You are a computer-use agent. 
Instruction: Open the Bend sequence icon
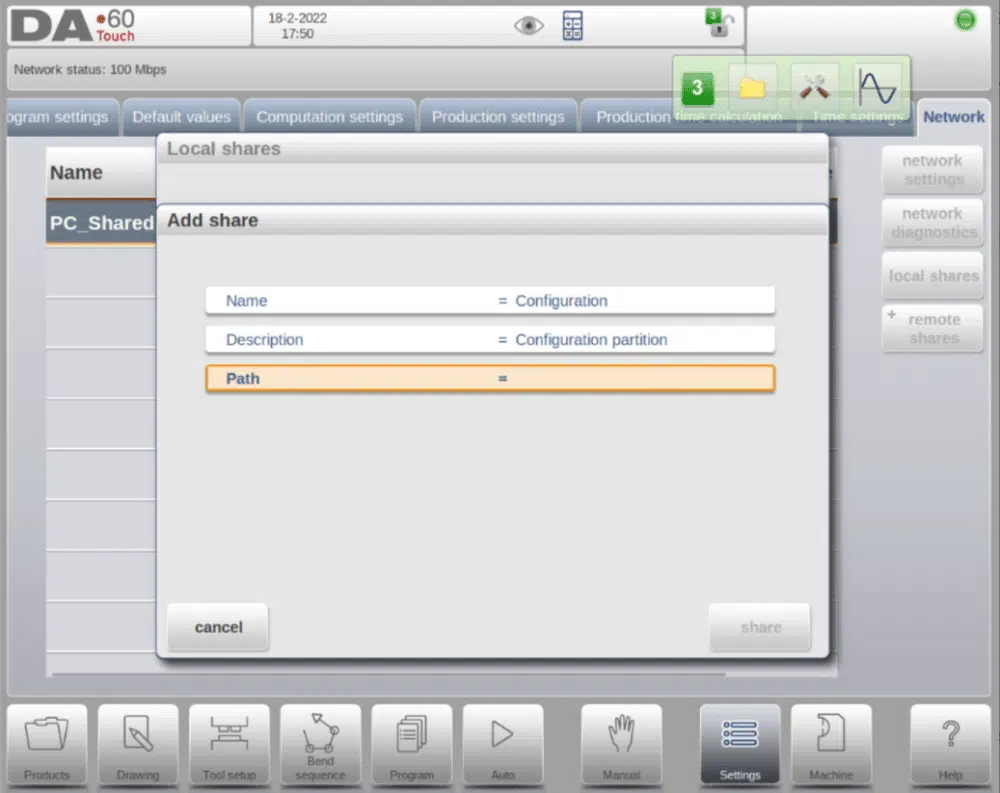320,744
